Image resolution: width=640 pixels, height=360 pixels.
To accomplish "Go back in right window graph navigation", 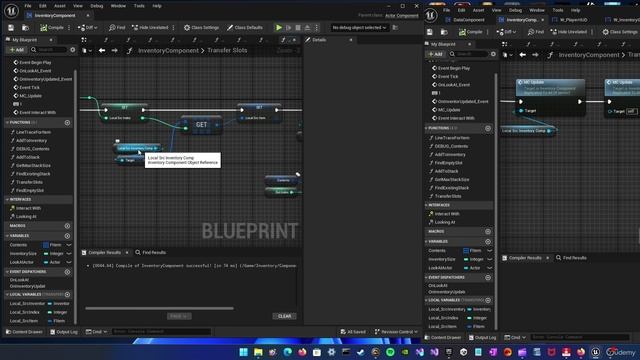I will click(522, 55).
